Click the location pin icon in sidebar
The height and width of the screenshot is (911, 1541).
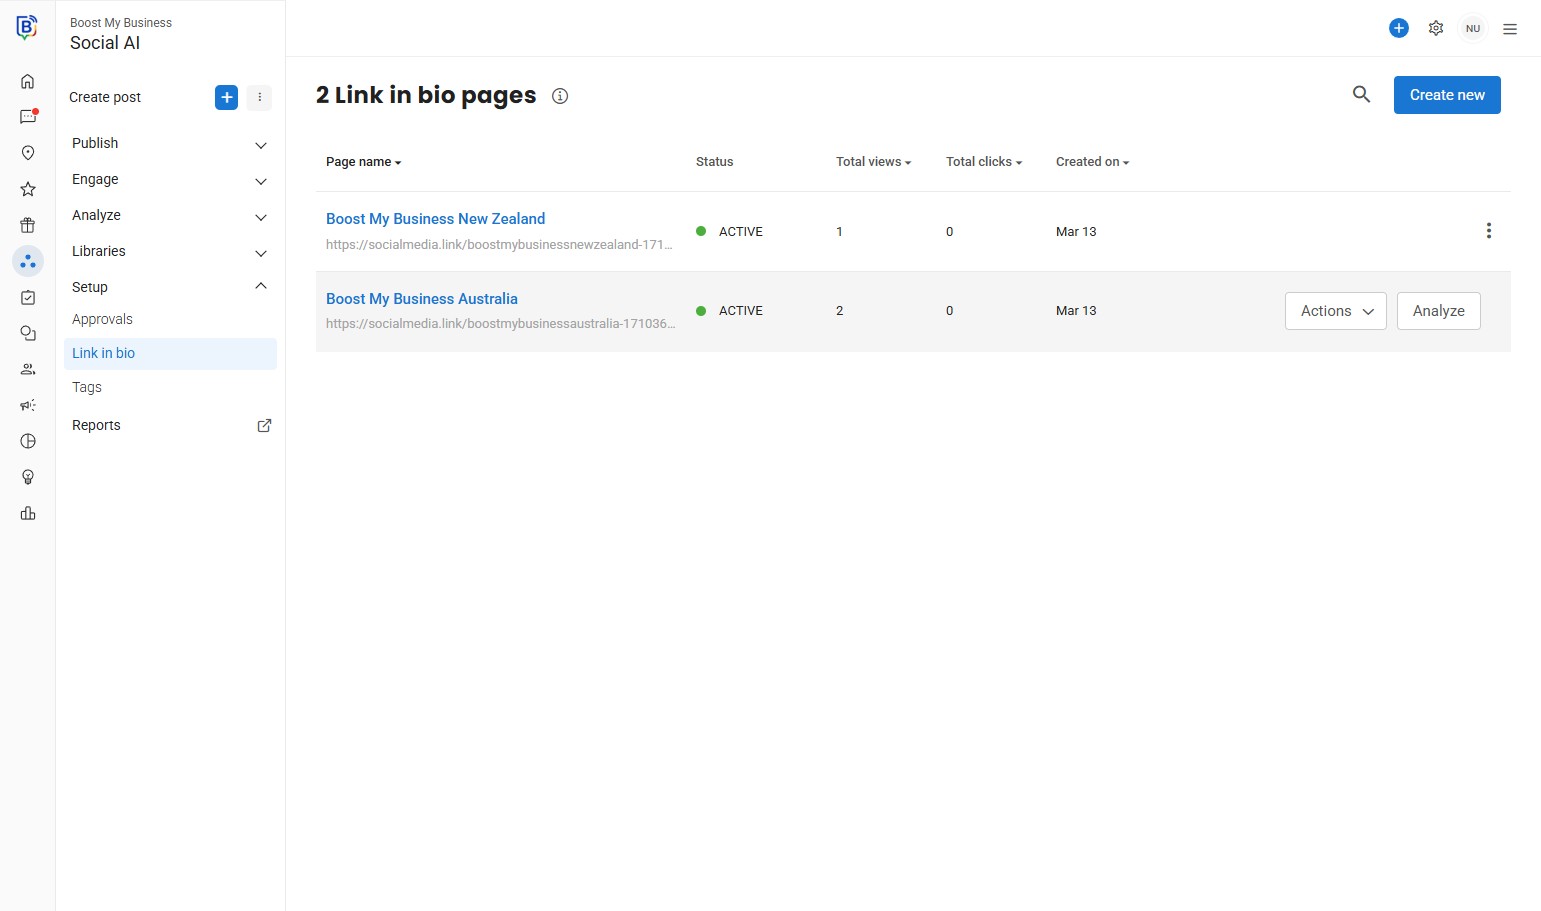28,153
